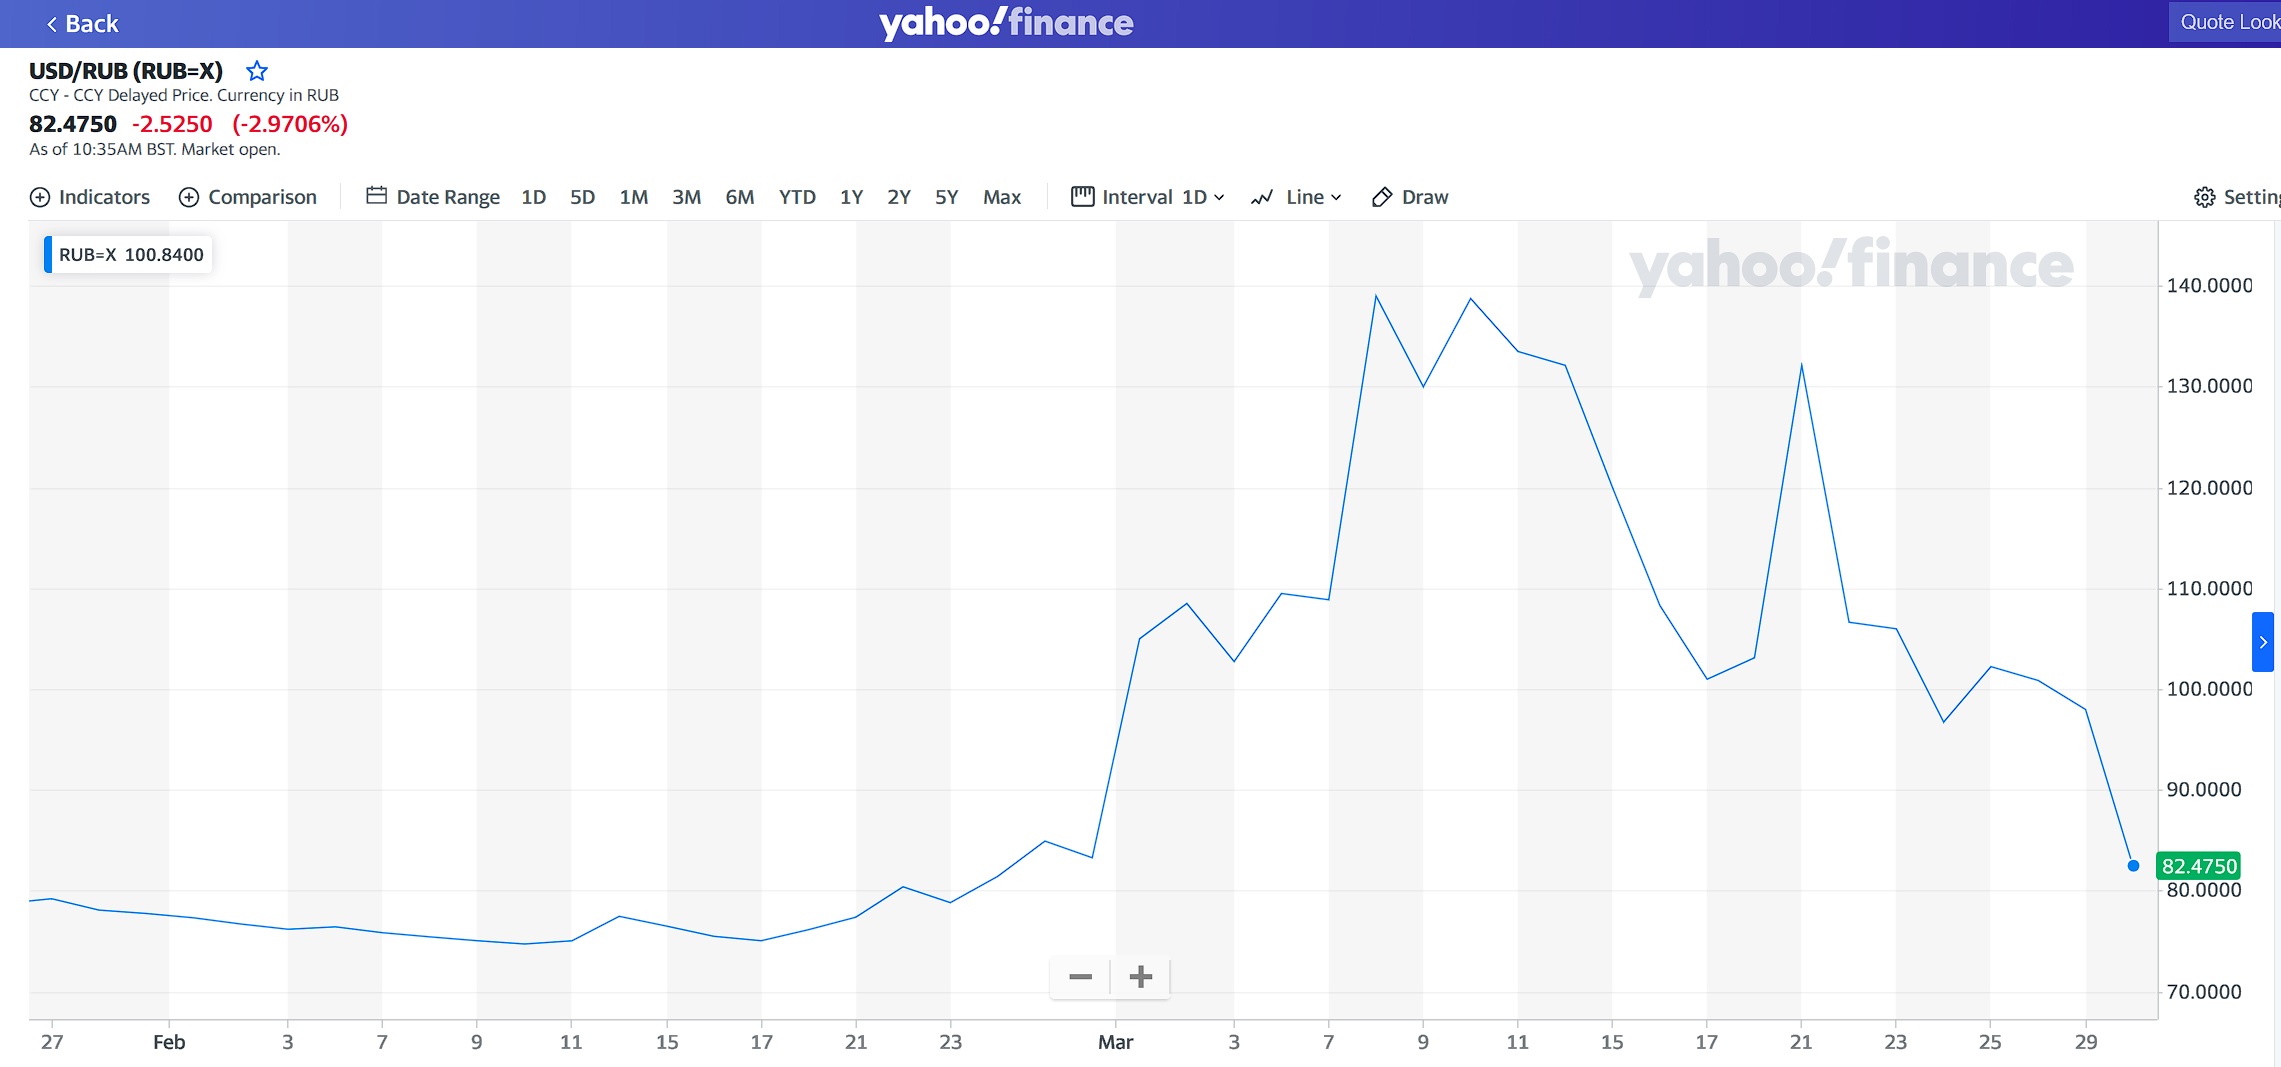Expand the Interval 1D dropdown
The height and width of the screenshot is (1067, 2281).
[1147, 197]
